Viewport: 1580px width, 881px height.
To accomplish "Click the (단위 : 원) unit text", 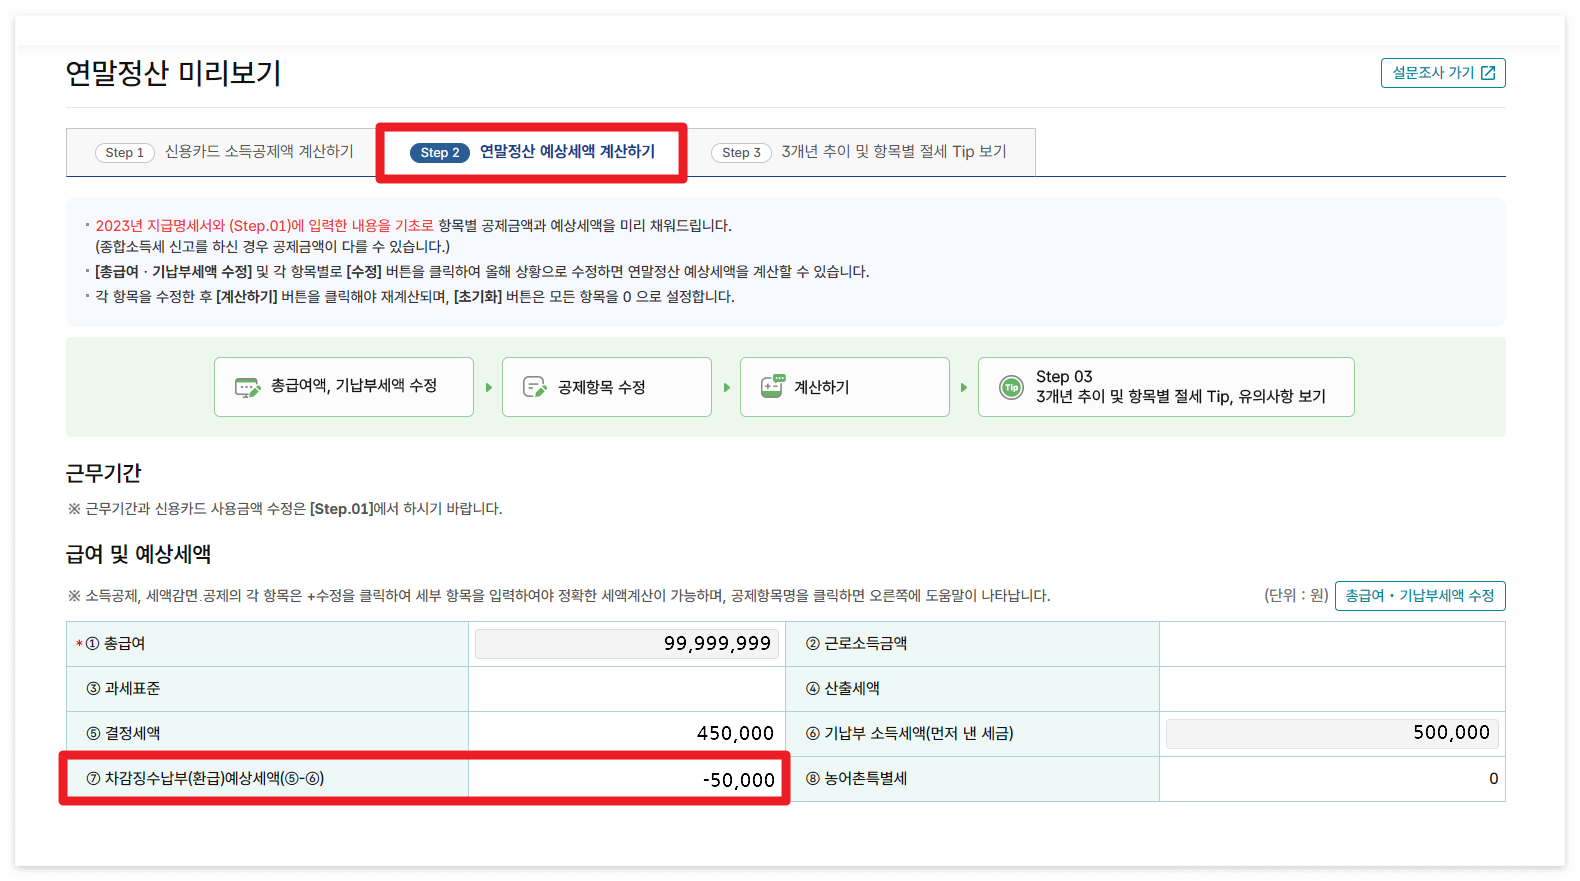I will 1296,596.
